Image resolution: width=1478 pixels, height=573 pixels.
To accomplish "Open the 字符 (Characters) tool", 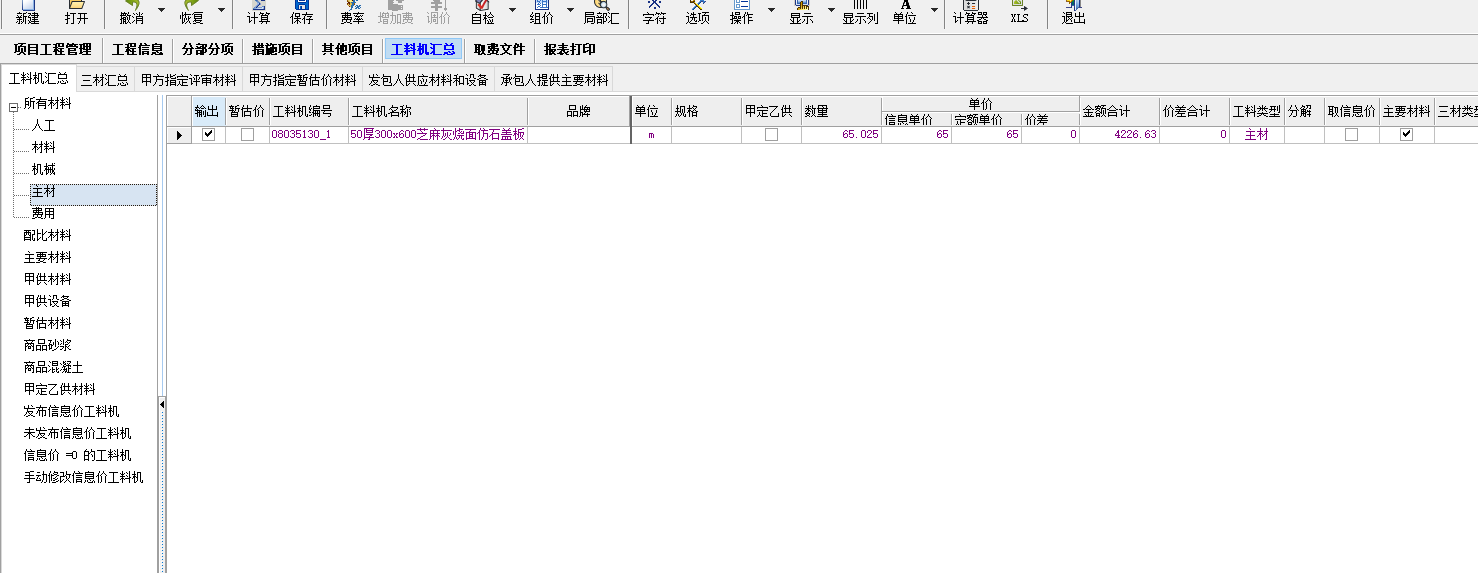I will click(x=654, y=13).
